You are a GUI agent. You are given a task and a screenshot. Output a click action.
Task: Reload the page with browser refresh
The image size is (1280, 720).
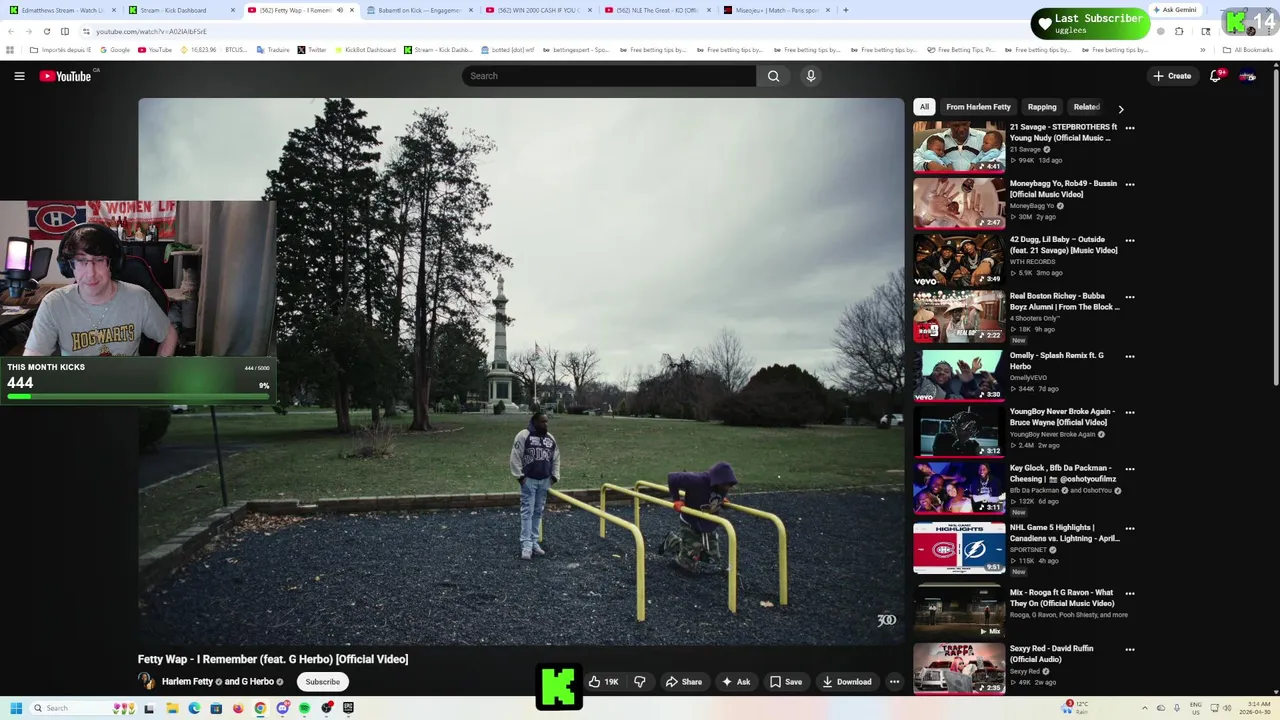pos(46,31)
